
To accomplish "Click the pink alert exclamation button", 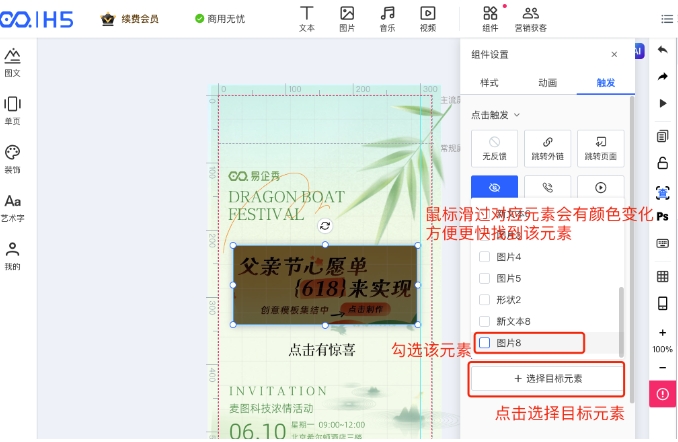I will [x=662, y=394].
